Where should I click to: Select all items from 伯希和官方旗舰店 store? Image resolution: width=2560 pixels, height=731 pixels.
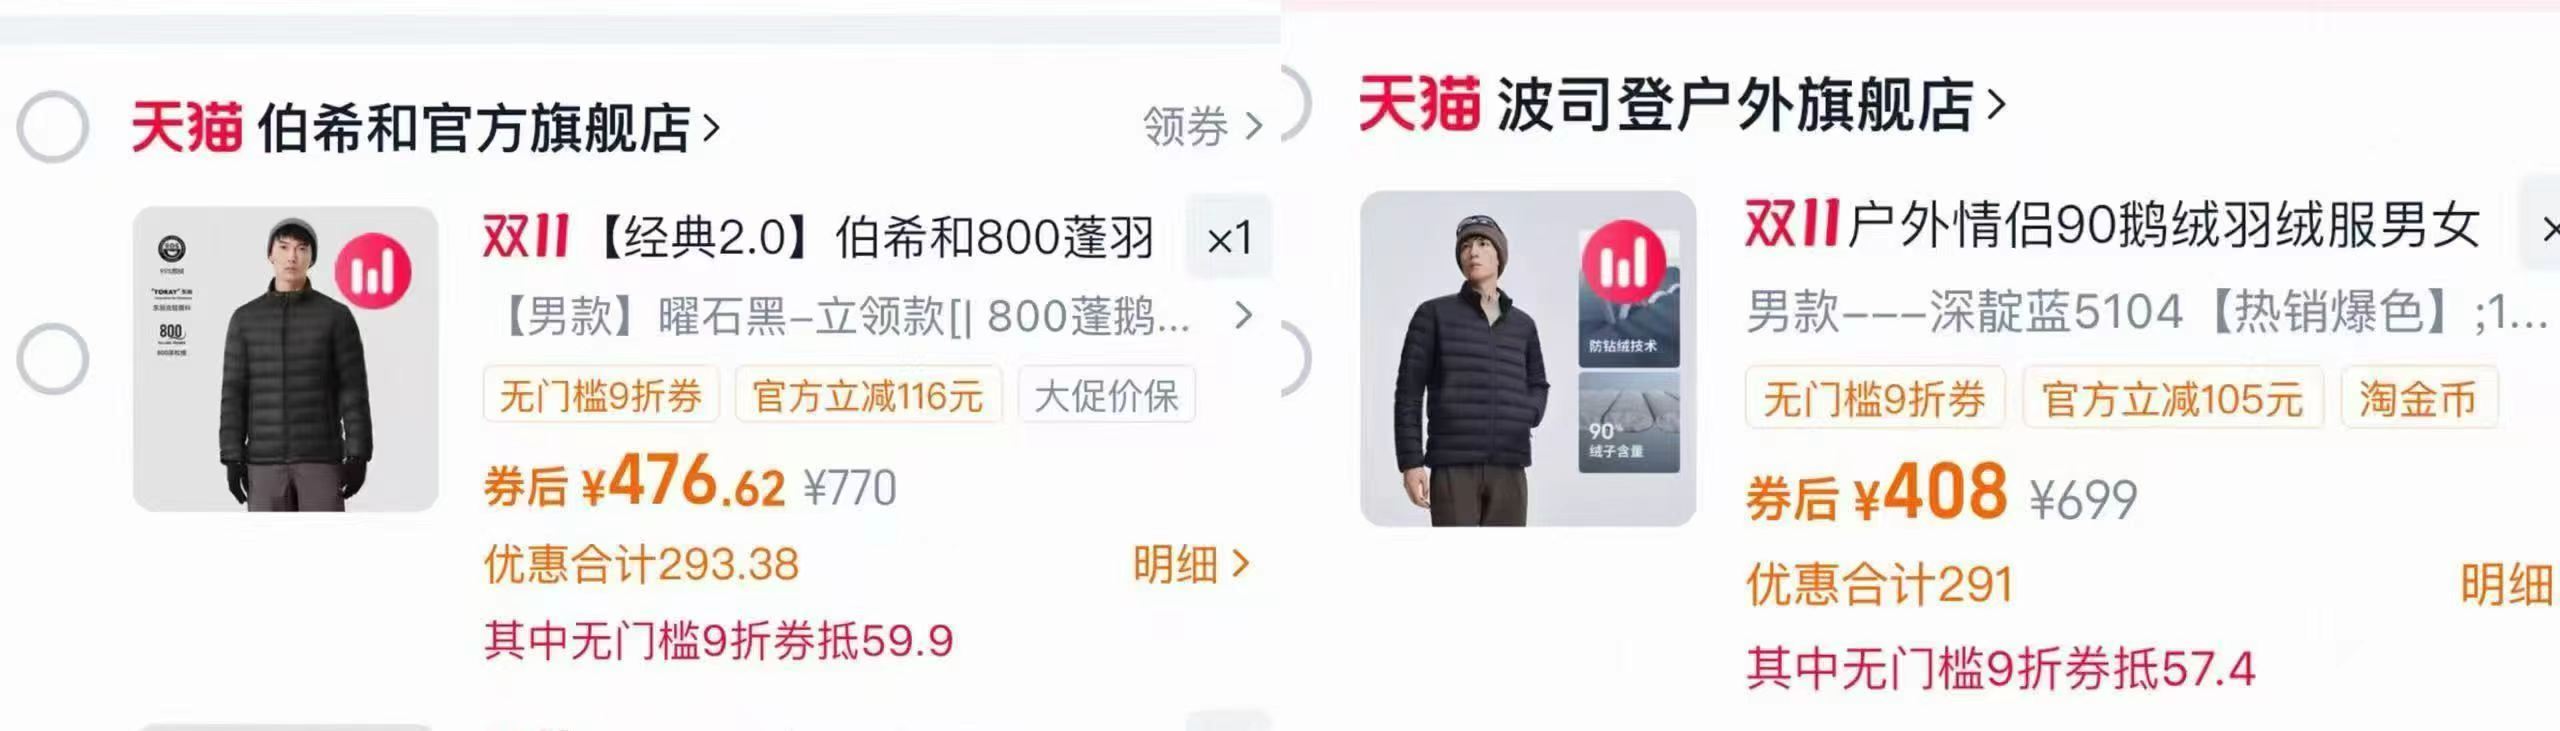click(x=53, y=127)
